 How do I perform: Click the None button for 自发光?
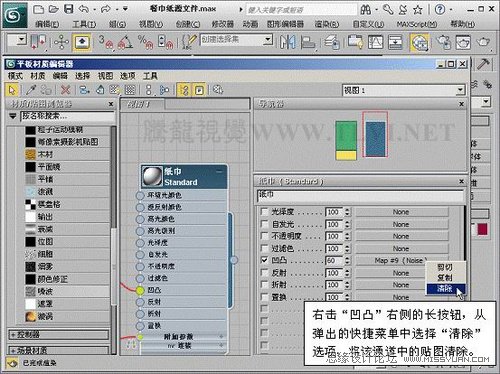pyautogui.click(x=401, y=224)
